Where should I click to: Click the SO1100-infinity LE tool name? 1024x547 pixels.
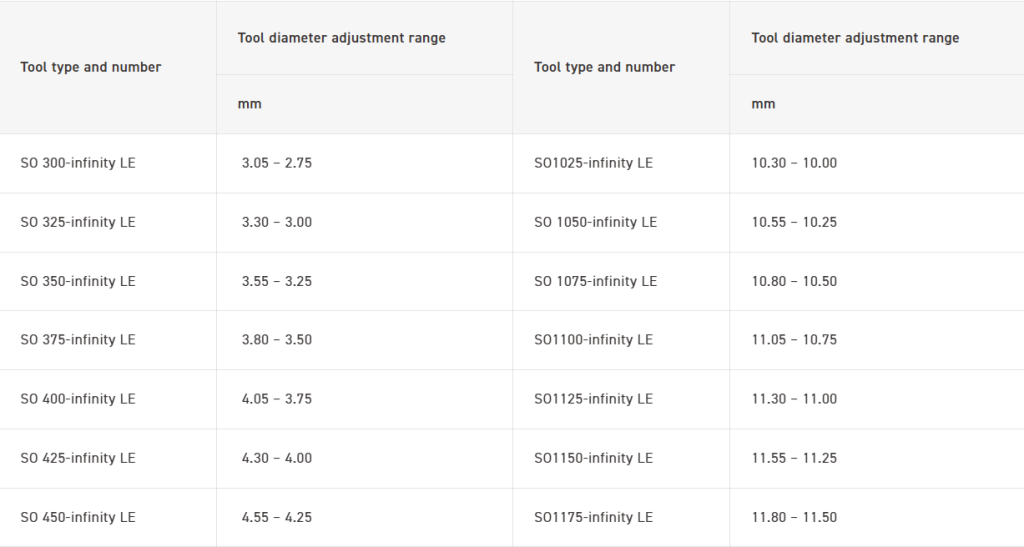tap(593, 340)
